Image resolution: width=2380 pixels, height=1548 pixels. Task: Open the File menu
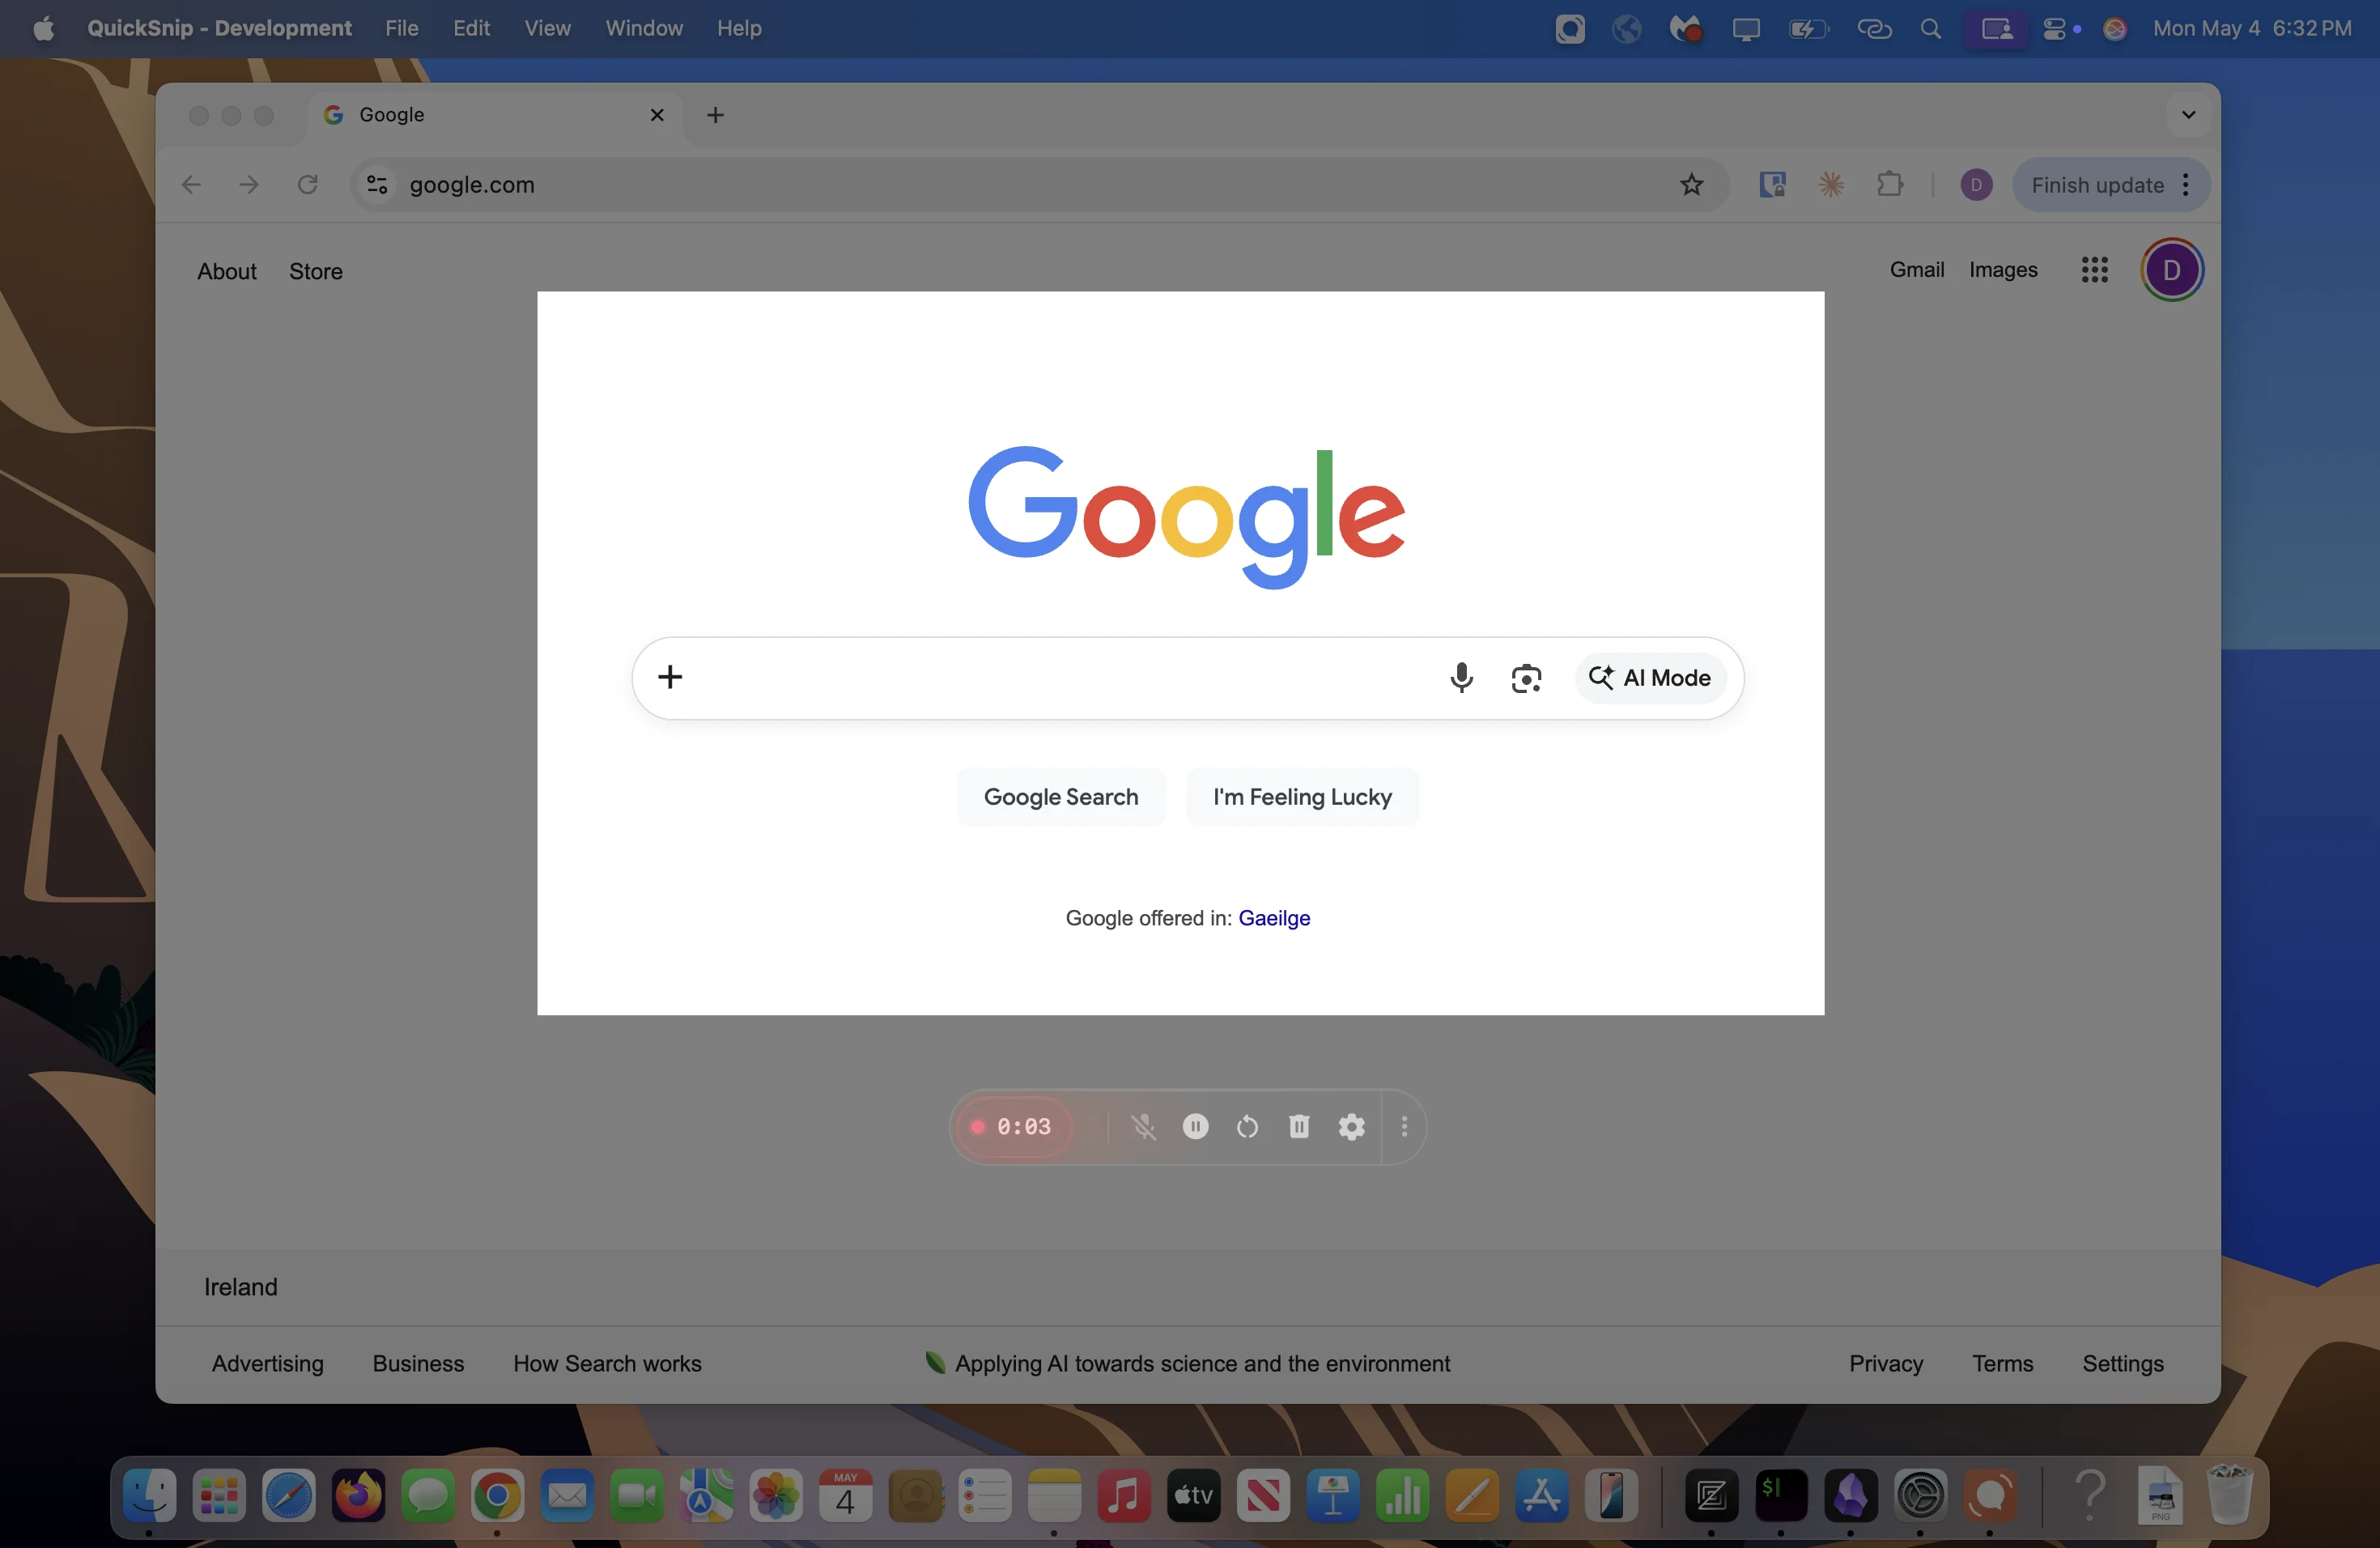tap(402, 28)
